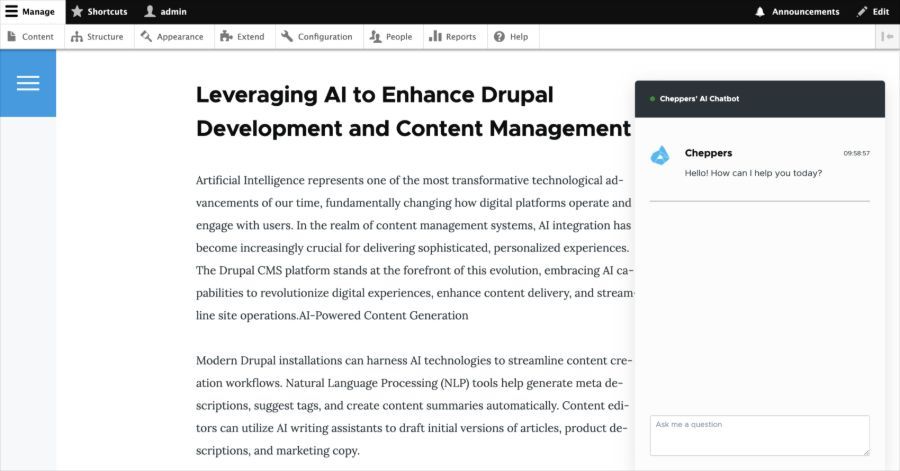Focus the Ask me a question field
The width and height of the screenshot is (900, 471).
759,435
